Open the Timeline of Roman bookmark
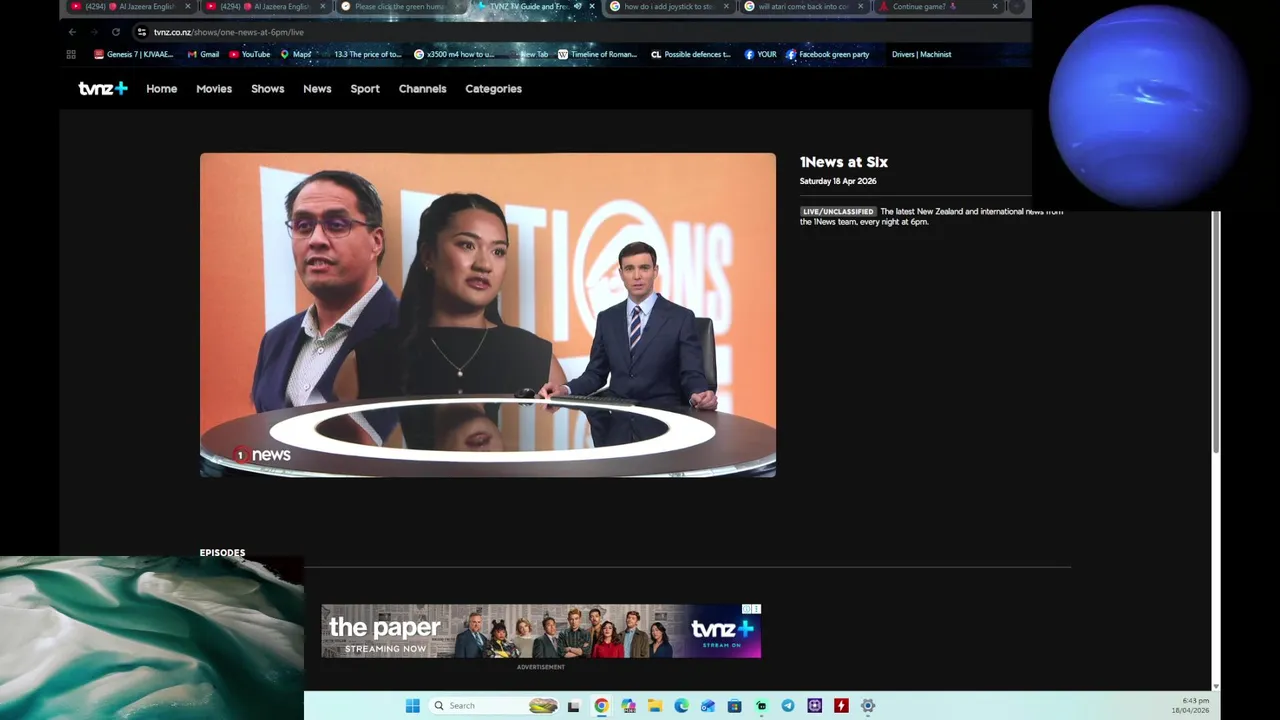 coord(597,55)
